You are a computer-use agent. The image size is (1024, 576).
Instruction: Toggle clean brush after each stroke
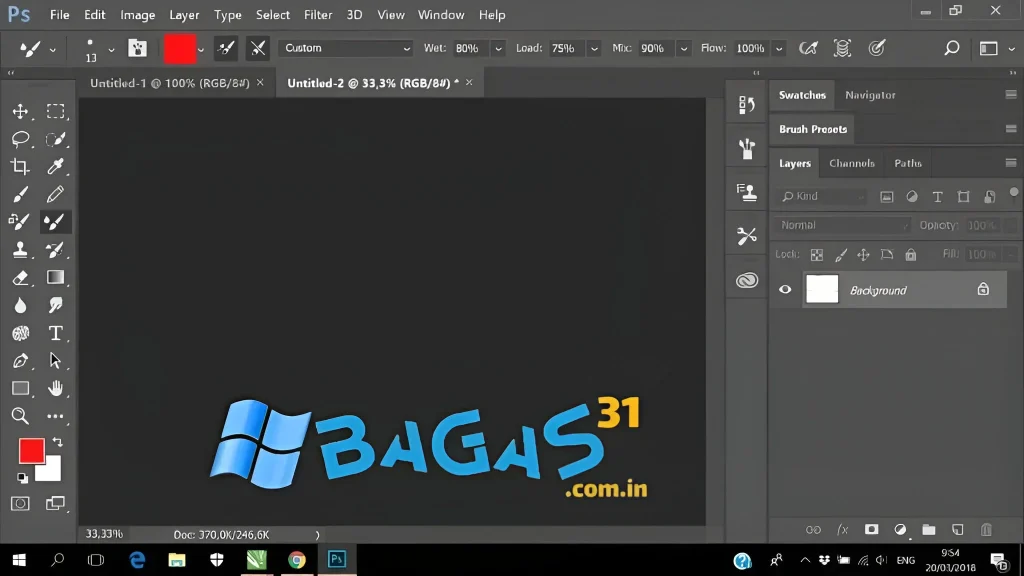point(258,48)
